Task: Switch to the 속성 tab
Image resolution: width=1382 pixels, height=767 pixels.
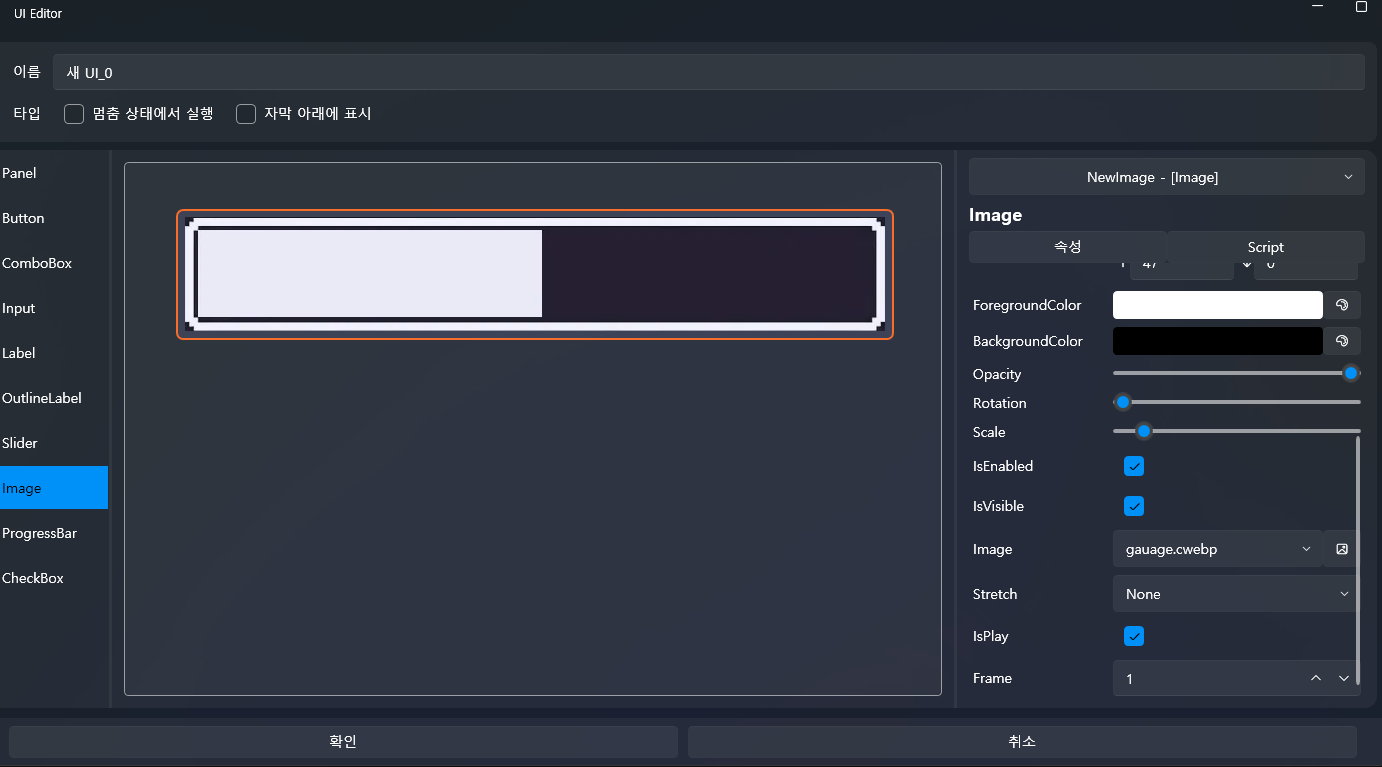Action: [1067, 247]
